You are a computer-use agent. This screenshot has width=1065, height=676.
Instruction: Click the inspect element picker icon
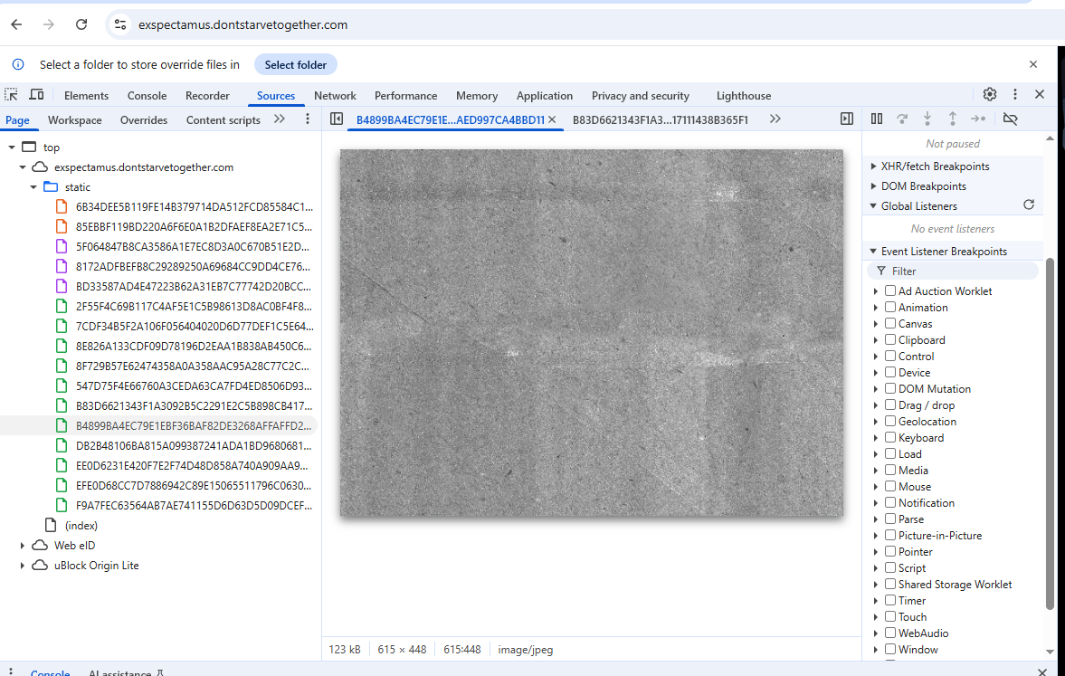[x=11, y=95]
